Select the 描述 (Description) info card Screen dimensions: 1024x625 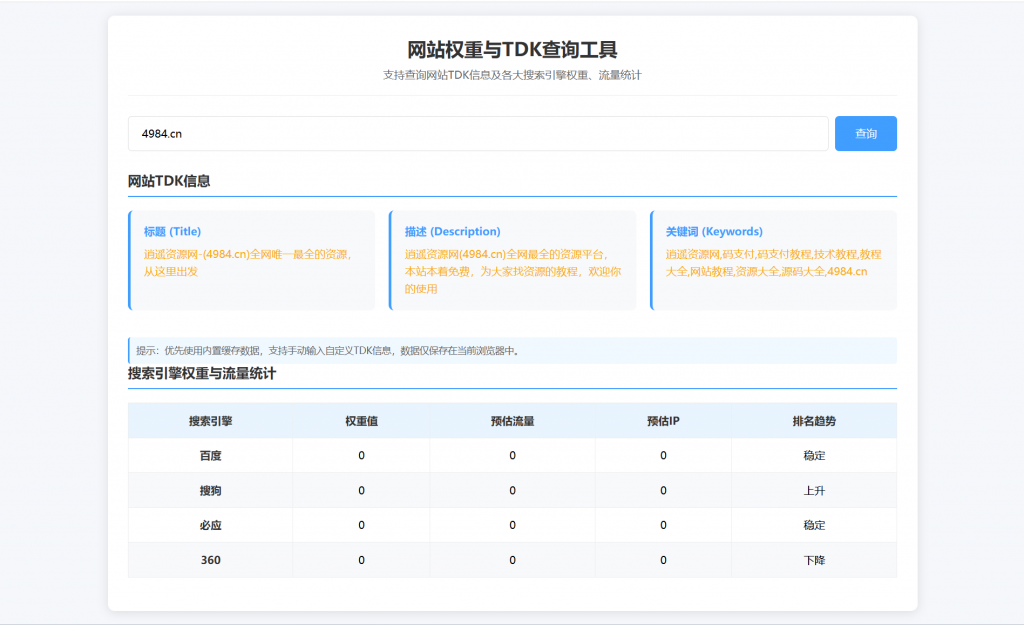coord(512,259)
